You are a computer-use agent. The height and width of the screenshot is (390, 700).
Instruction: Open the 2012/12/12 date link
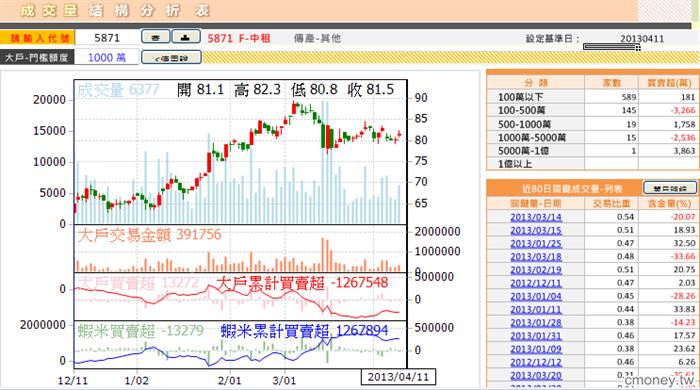click(x=536, y=362)
